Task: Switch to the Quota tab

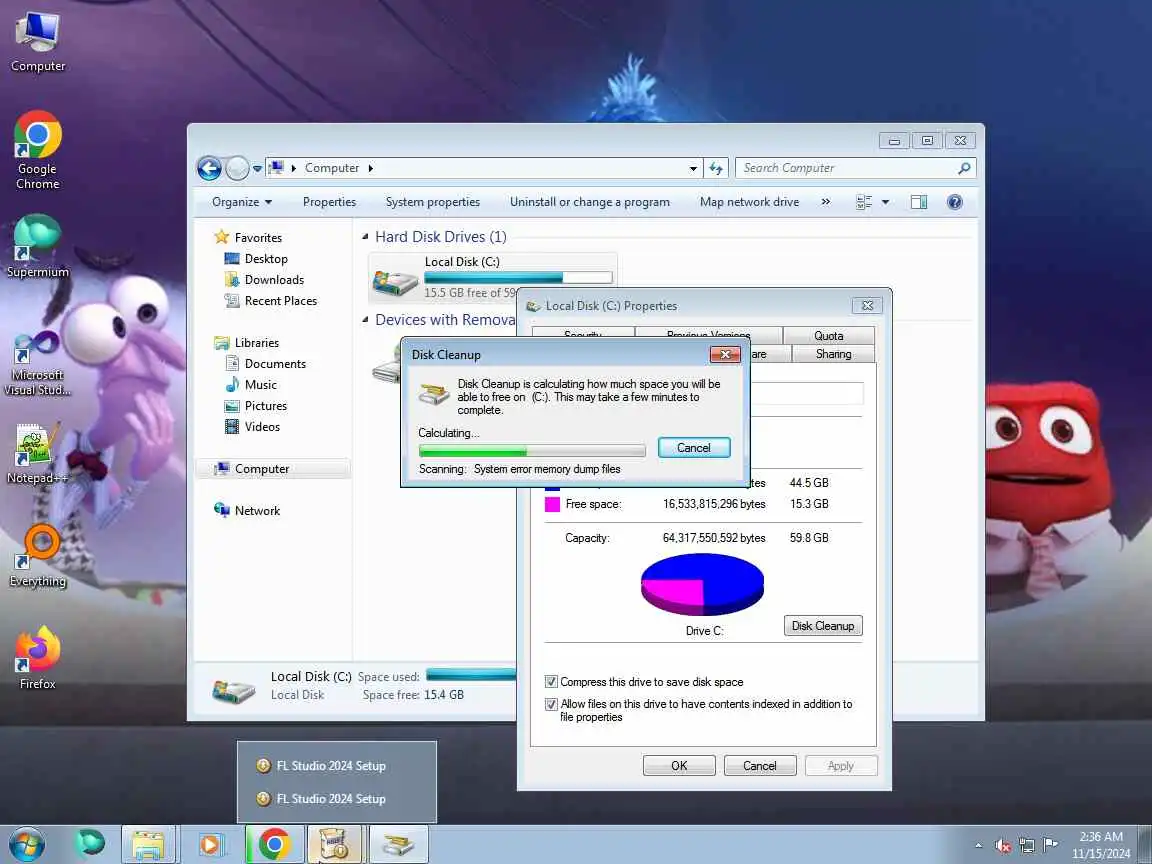Action: [829, 336]
